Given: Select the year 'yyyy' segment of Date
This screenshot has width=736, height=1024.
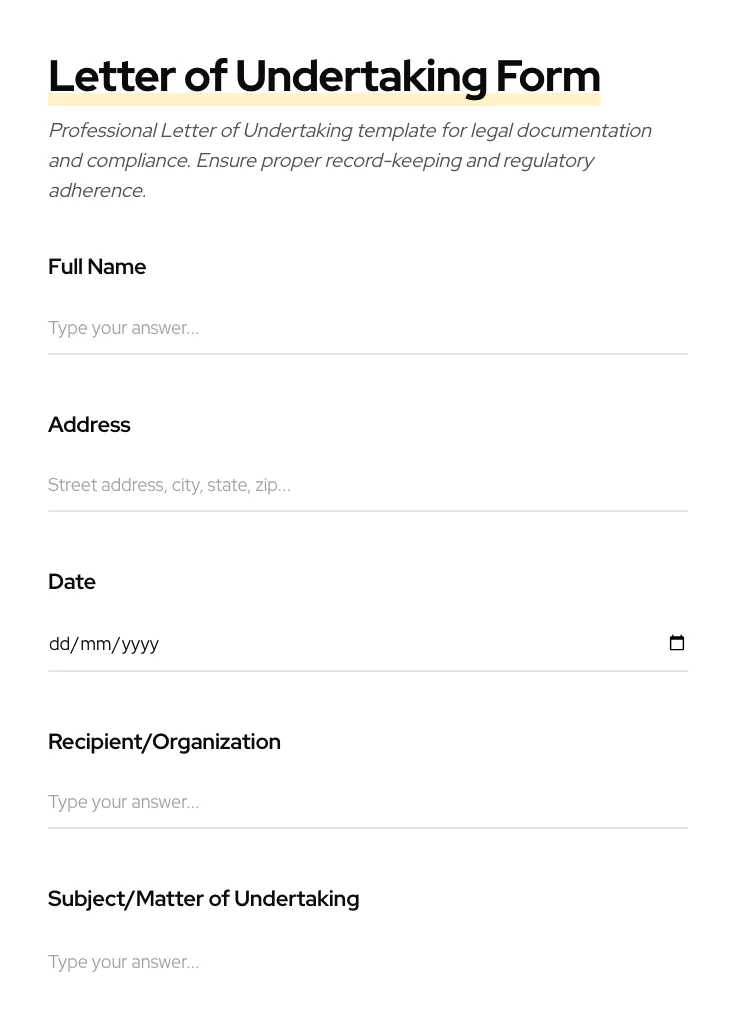Looking at the screenshot, I should click(x=140, y=644).
